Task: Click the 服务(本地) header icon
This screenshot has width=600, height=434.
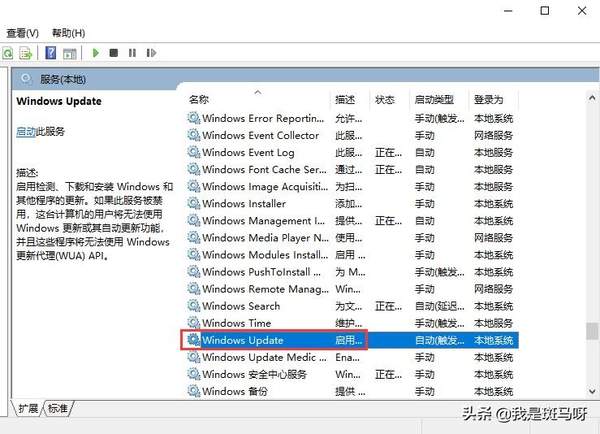Action: coord(26,79)
